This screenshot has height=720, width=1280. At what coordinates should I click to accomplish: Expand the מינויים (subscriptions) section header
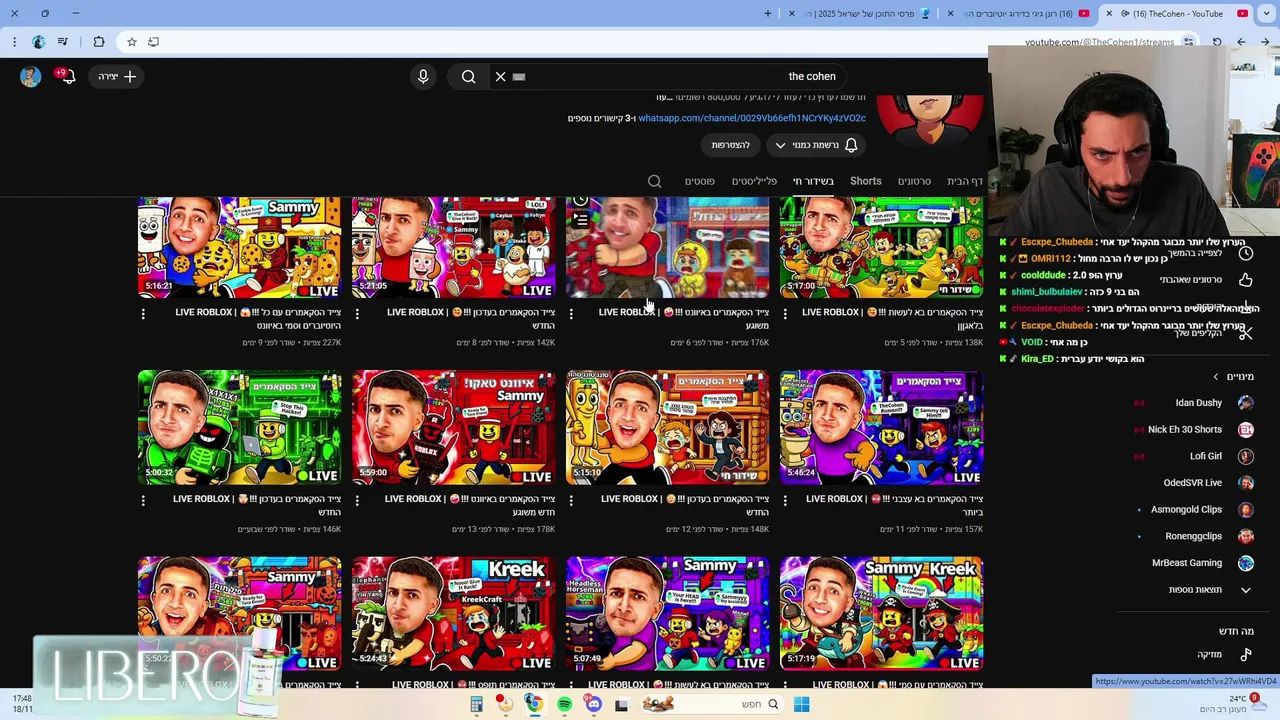pyautogui.click(x=1234, y=376)
